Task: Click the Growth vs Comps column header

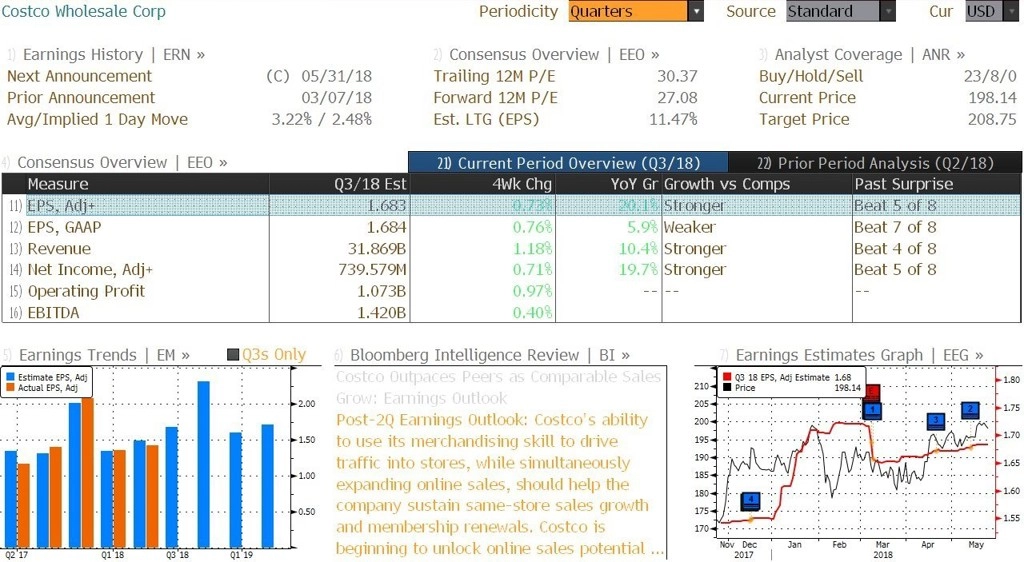Action: [757, 184]
